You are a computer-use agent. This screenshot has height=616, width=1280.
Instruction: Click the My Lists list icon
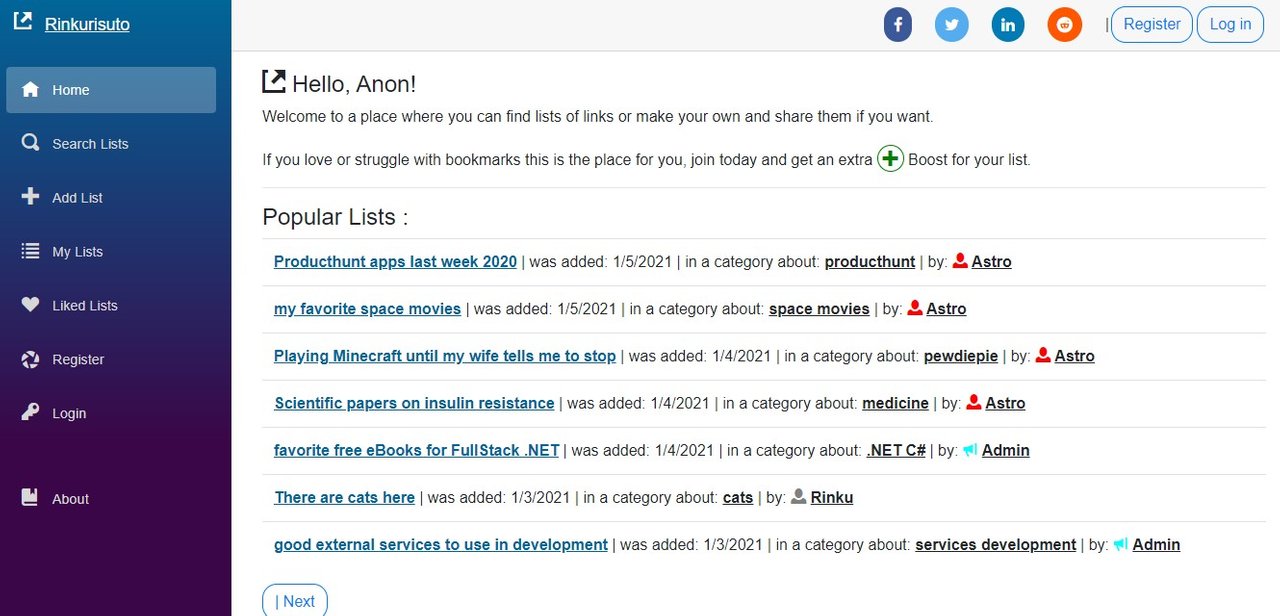tap(31, 251)
